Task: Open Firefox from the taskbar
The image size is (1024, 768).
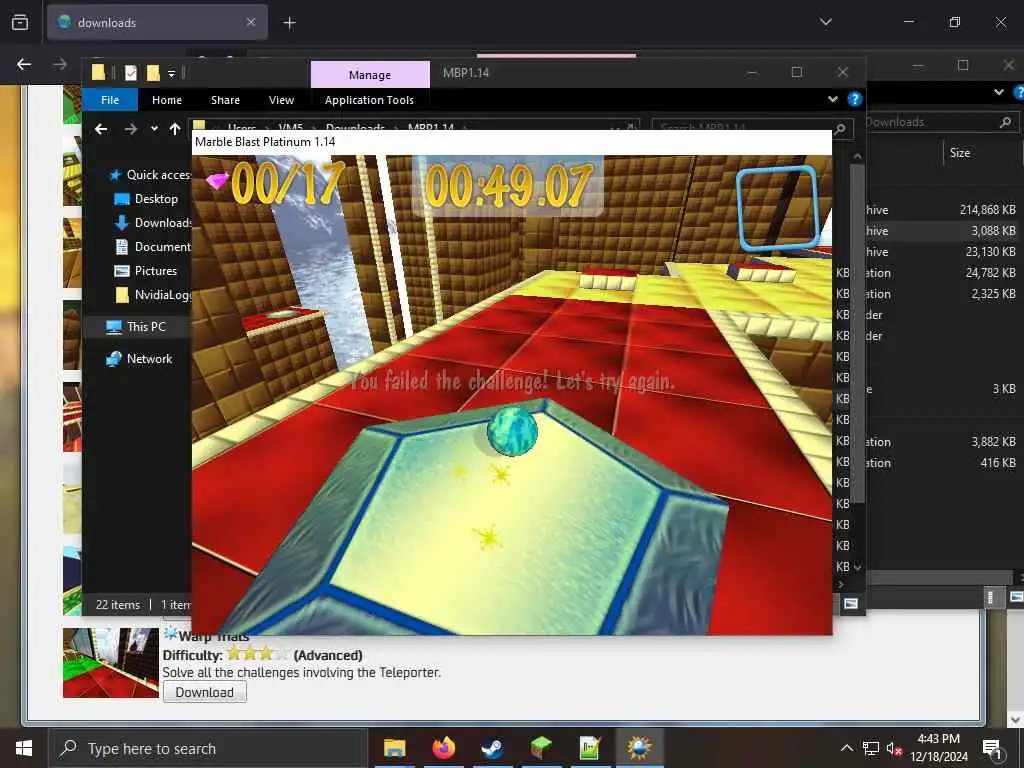Action: tap(443, 748)
